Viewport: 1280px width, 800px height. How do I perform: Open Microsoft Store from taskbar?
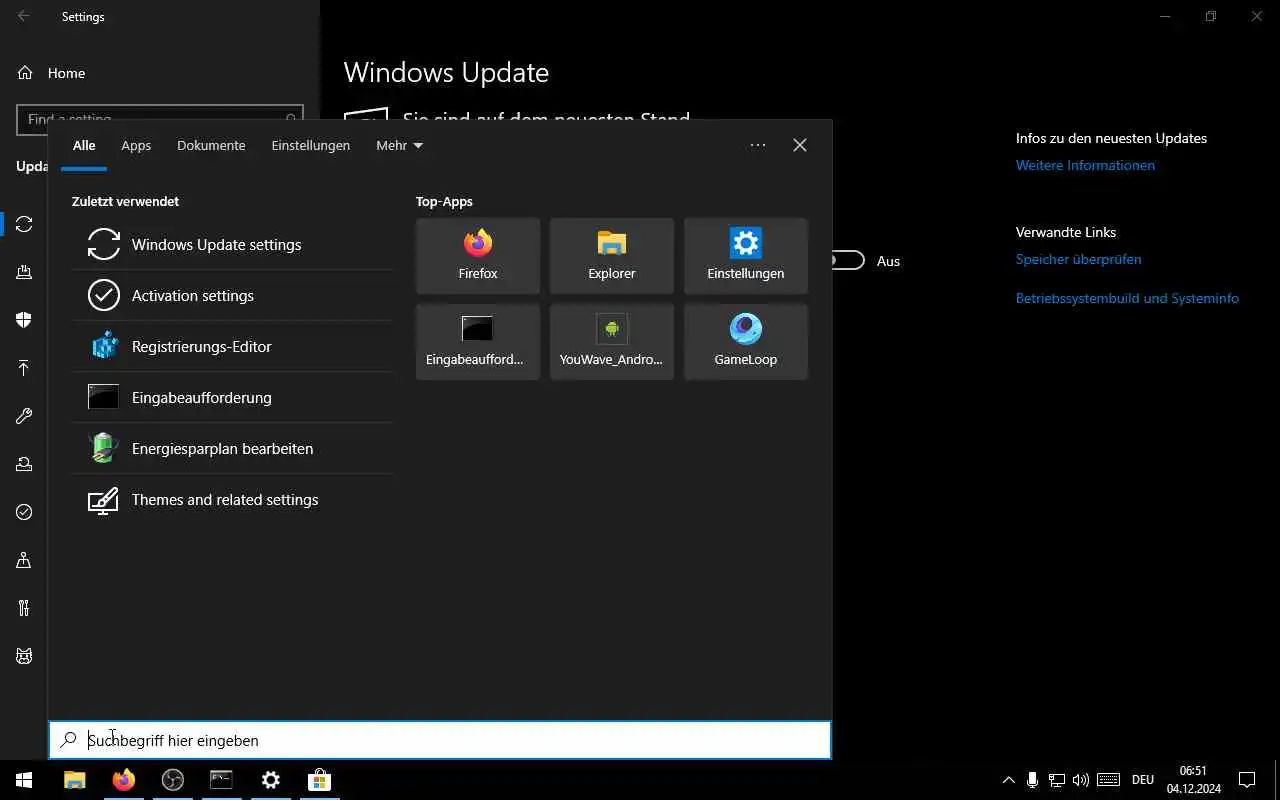(x=319, y=780)
